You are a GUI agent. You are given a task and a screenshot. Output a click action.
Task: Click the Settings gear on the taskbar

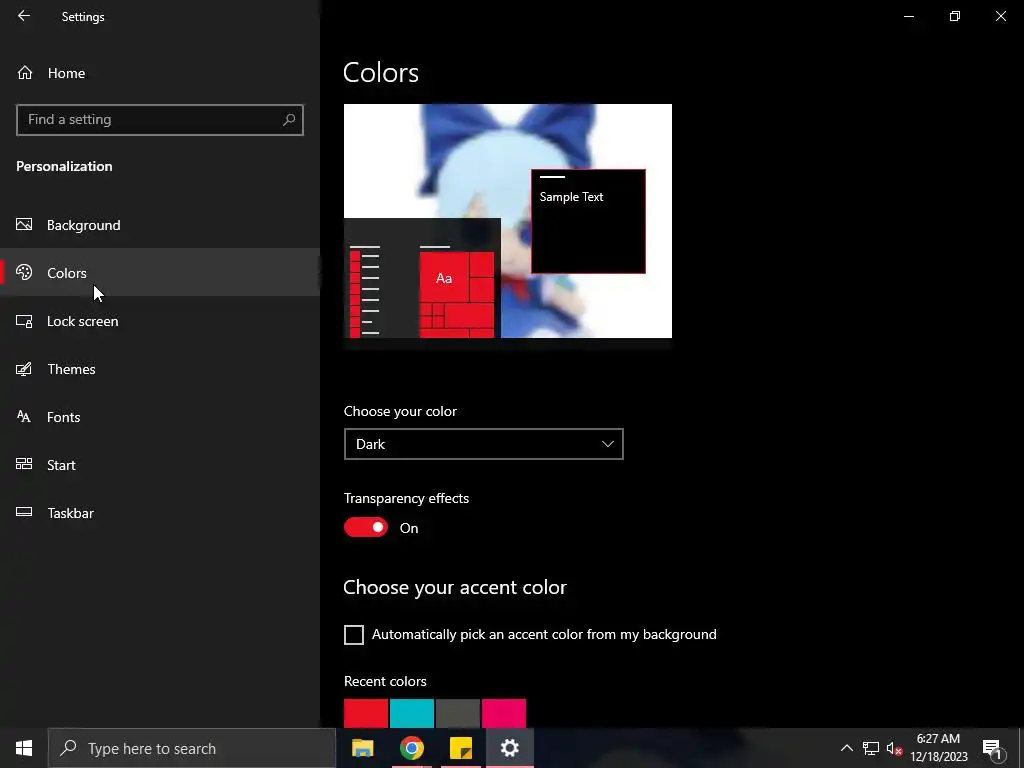pyautogui.click(x=509, y=748)
